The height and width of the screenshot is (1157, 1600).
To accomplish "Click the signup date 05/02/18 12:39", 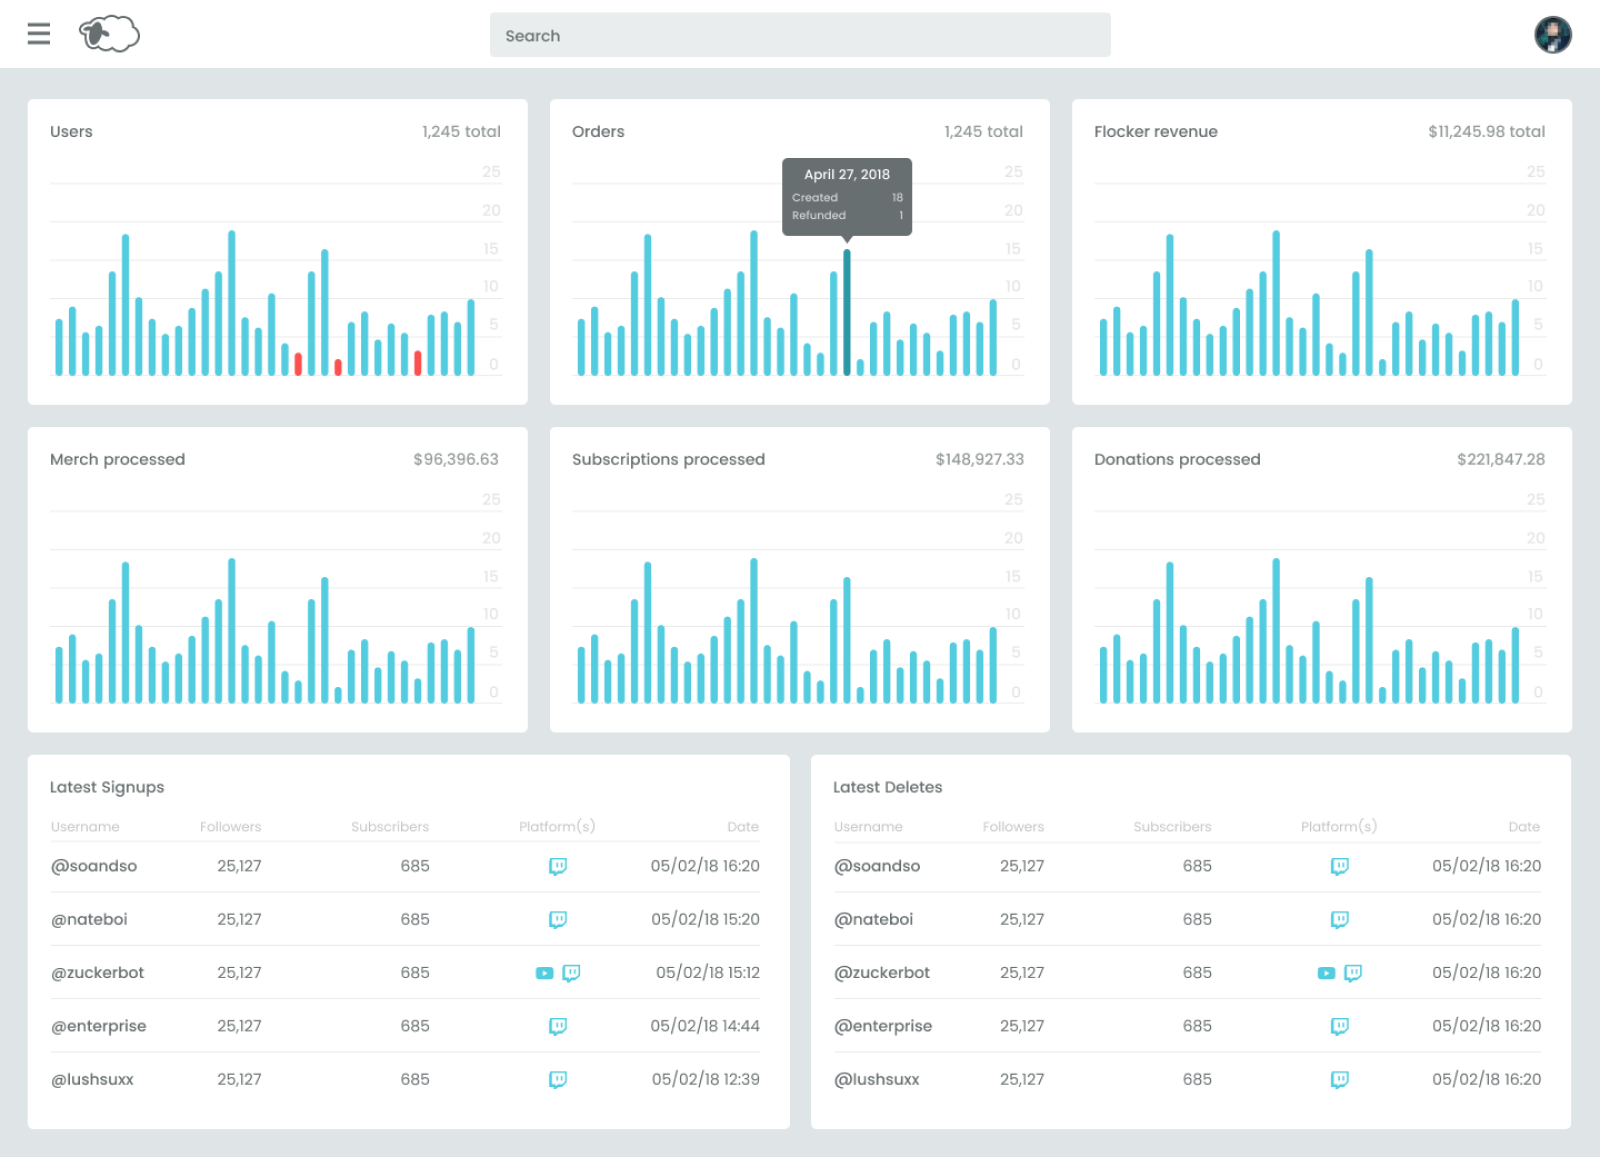I will pyautogui.click(x=706, y=1079).
